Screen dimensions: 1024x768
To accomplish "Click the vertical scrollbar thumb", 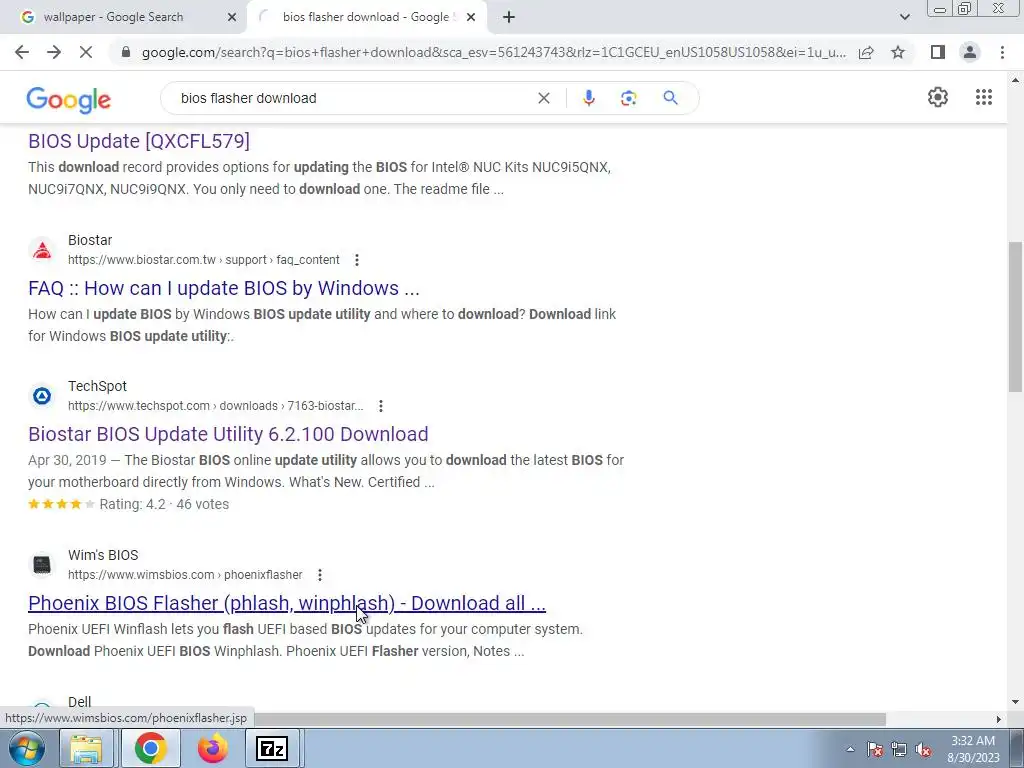I will pos(1015,317).
